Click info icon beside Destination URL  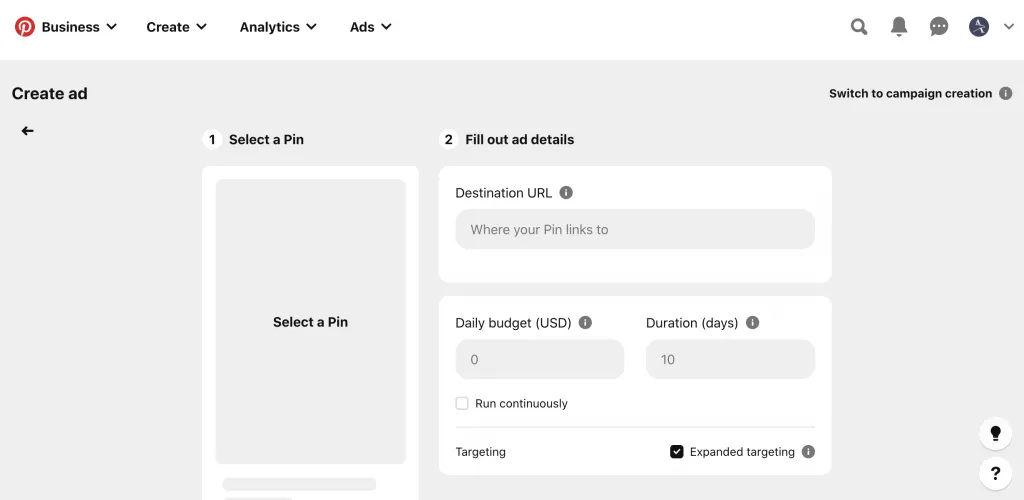(566, 193)
